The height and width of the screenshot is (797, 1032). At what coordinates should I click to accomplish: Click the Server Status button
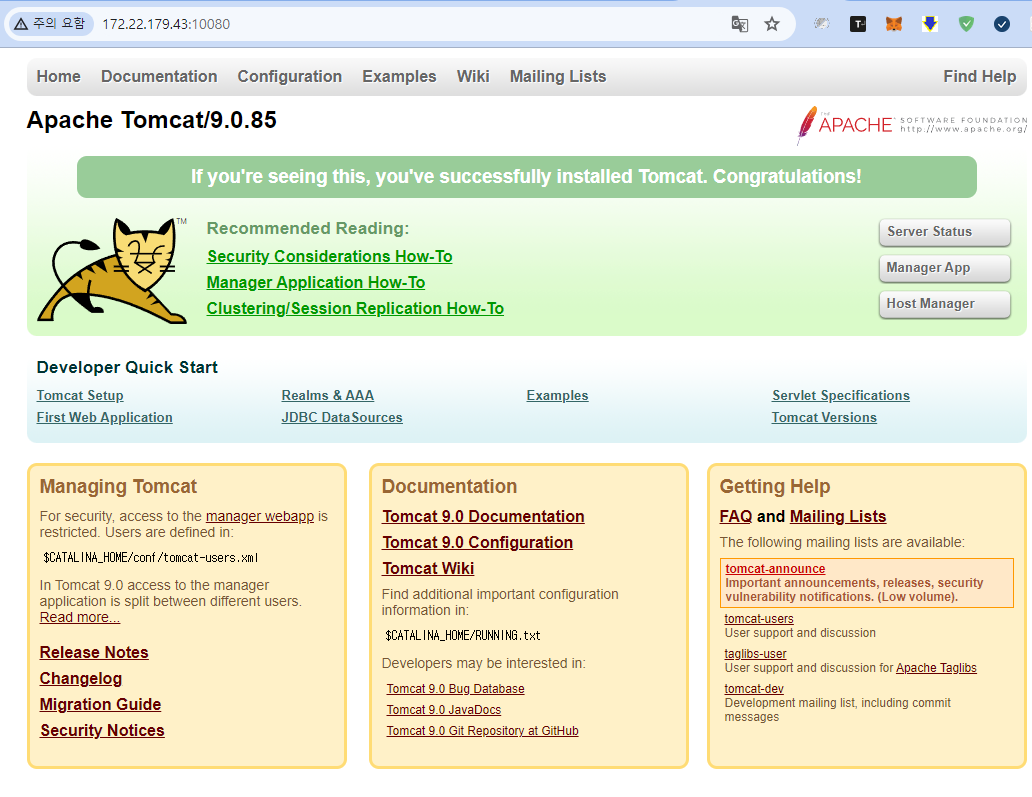point(944,232)
